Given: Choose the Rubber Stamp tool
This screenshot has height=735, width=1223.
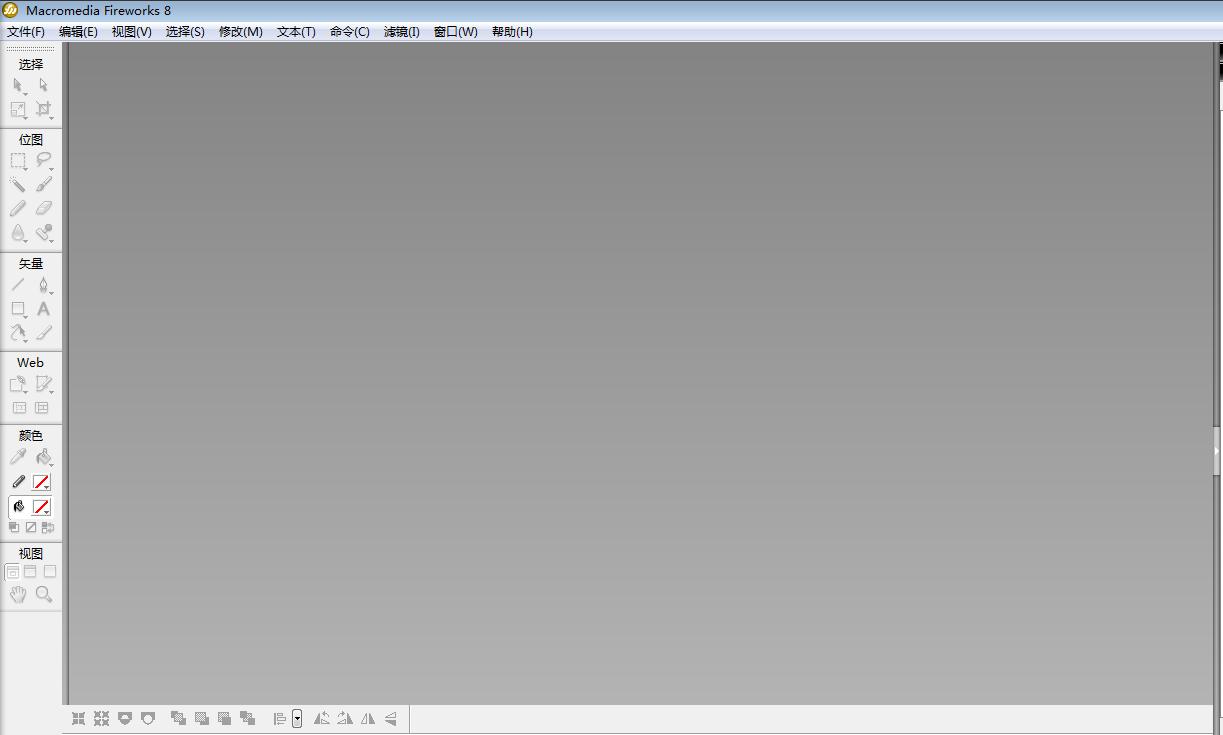Looking at the screenshot, I should coord(43,233).
